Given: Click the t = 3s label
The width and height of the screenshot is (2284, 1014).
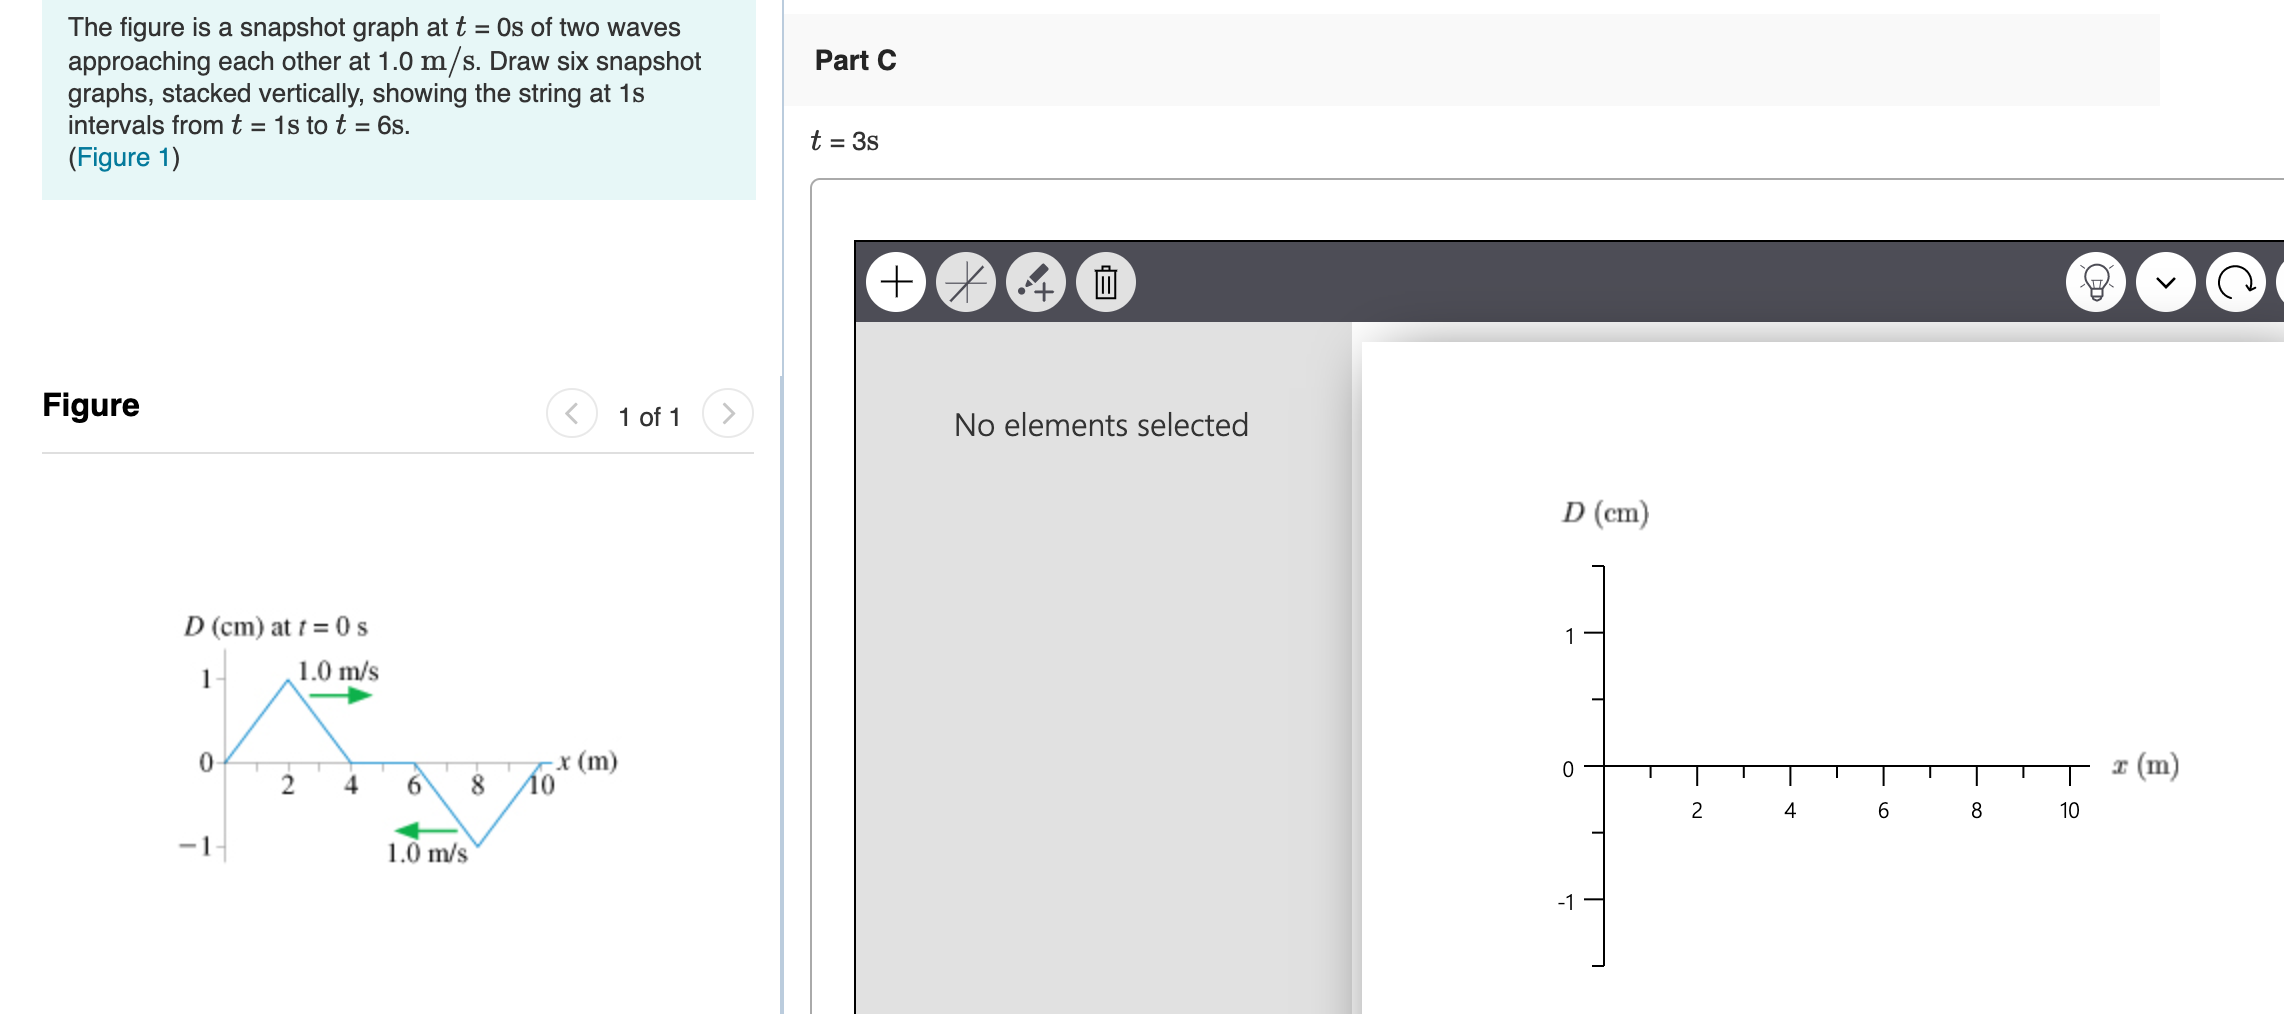Looking at the screenshot, I should click(843, 141).
